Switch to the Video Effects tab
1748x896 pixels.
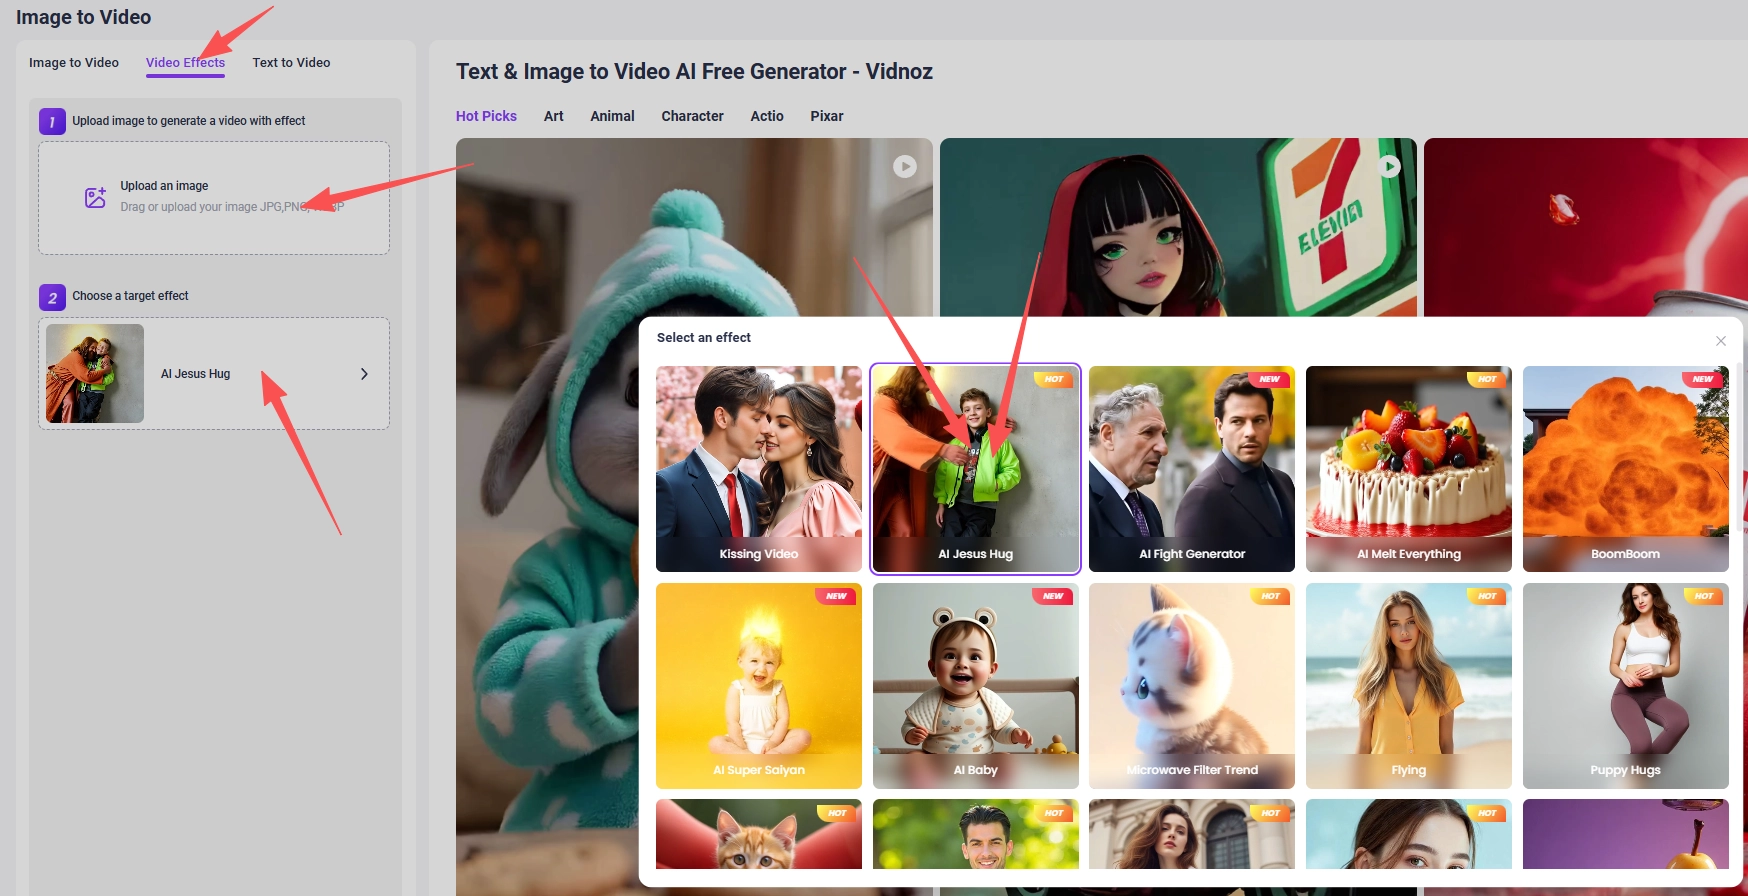coord(185,62)
